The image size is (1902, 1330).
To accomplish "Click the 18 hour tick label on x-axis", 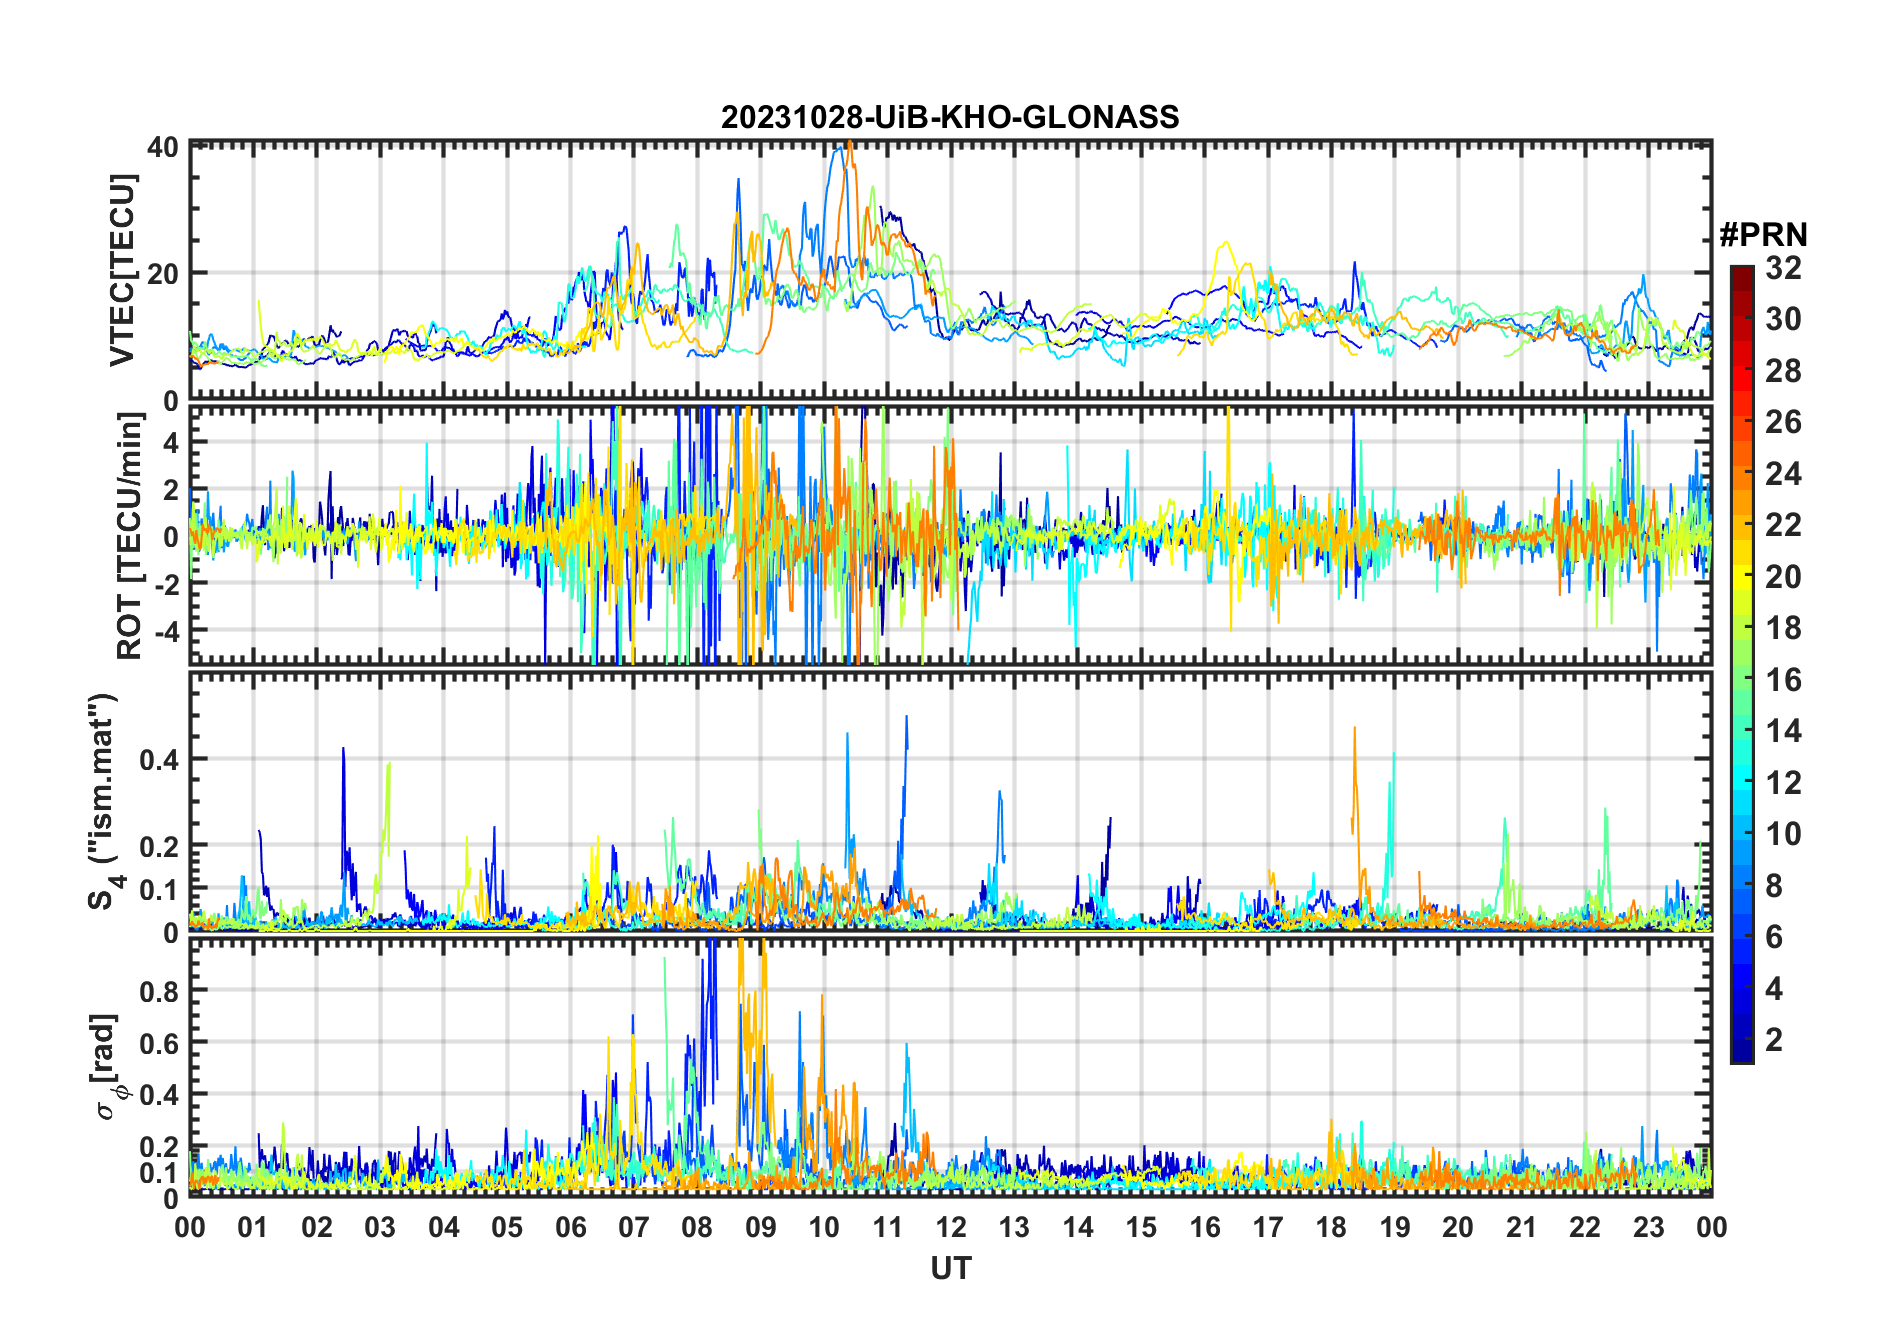I will point(1331,1227).
